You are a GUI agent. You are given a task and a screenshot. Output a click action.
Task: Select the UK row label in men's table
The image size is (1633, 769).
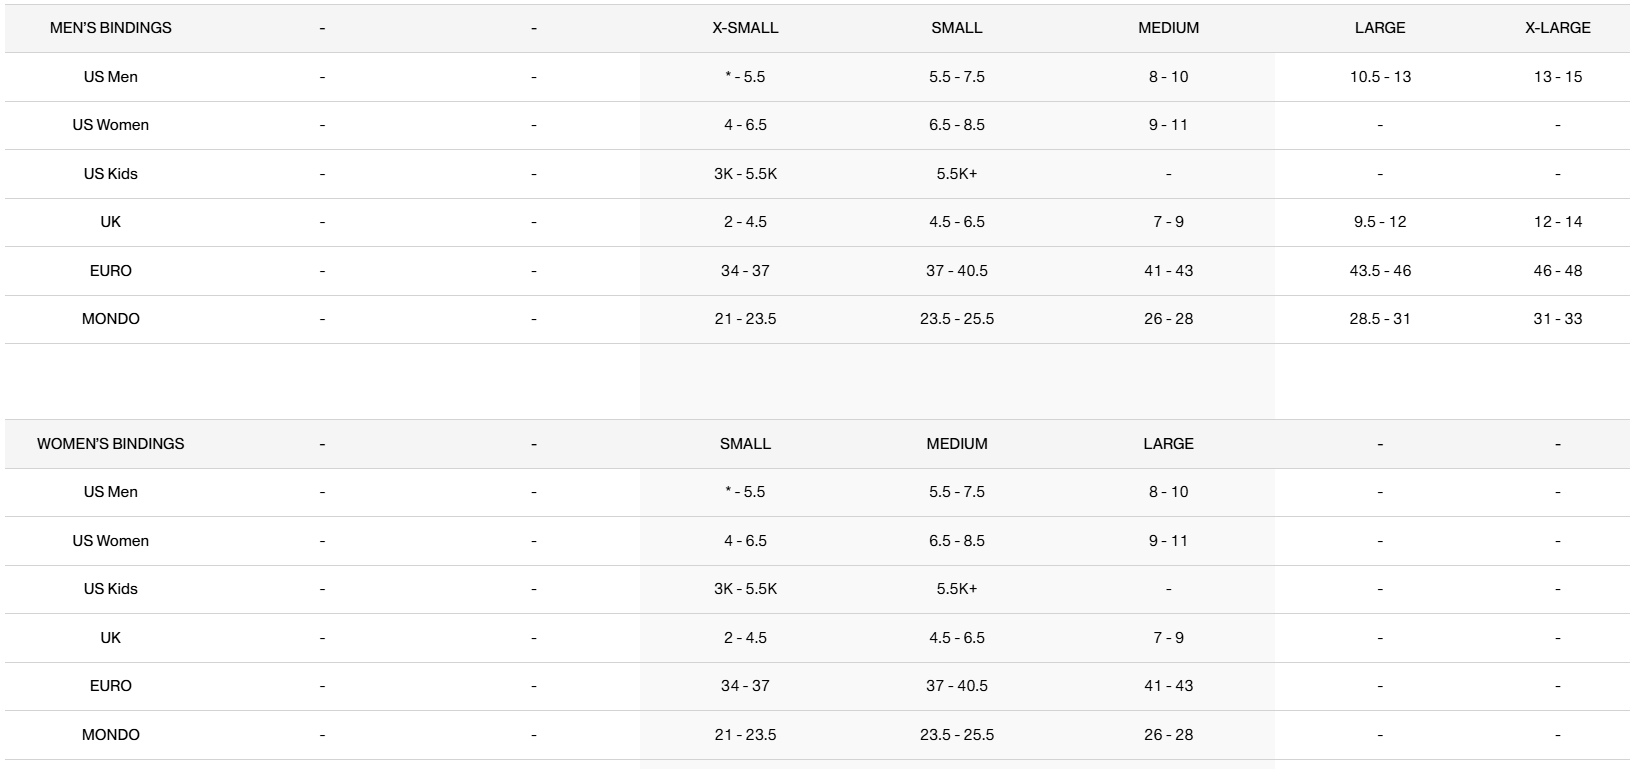(110, 222)
